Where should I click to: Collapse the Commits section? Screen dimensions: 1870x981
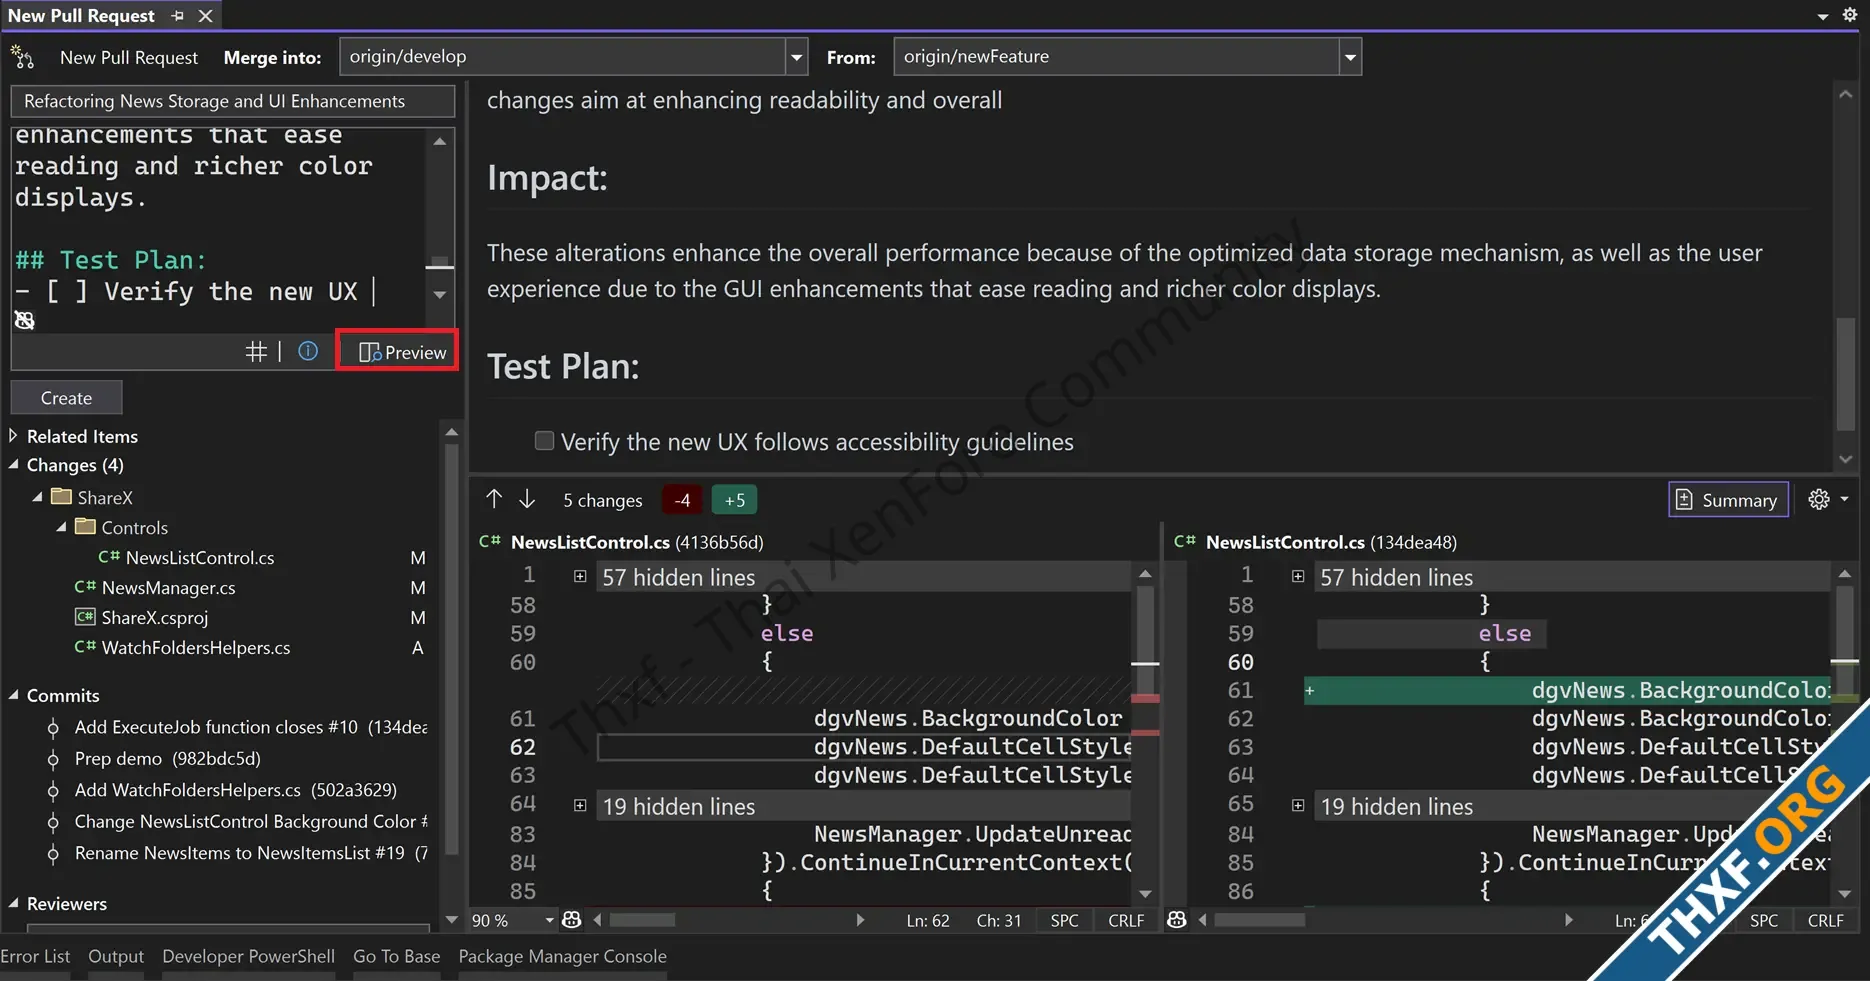point(14,695)
